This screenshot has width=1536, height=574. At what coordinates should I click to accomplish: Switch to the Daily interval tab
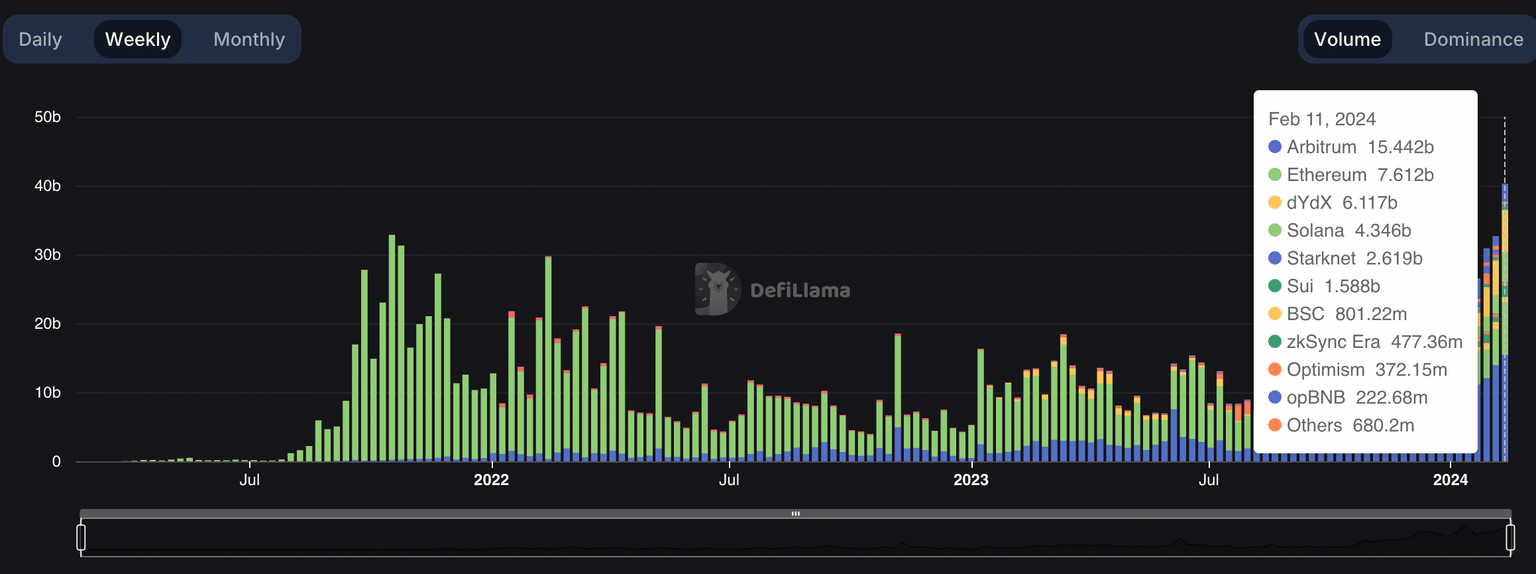tap(41, 39)
